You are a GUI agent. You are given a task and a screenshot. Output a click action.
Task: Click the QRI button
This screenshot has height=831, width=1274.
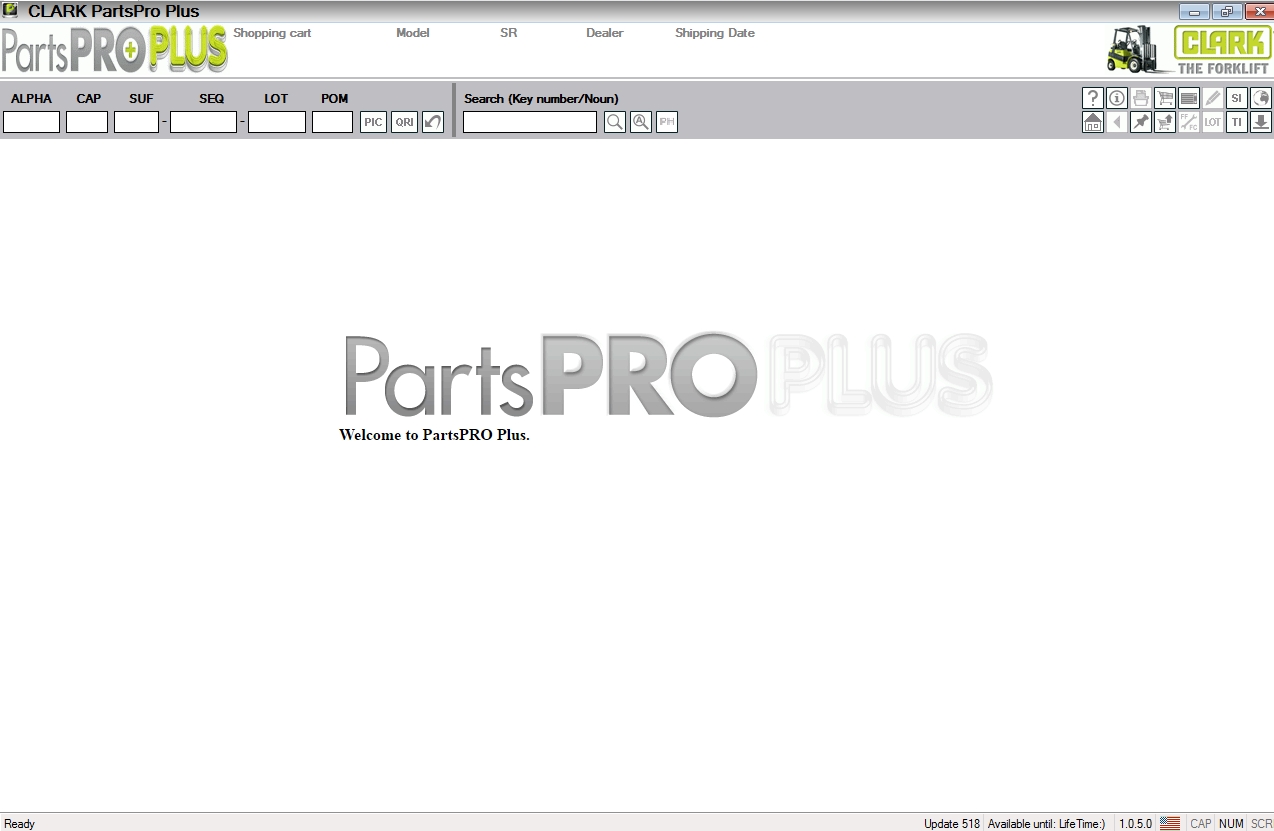pyautogui.click(x=404, y=122)
